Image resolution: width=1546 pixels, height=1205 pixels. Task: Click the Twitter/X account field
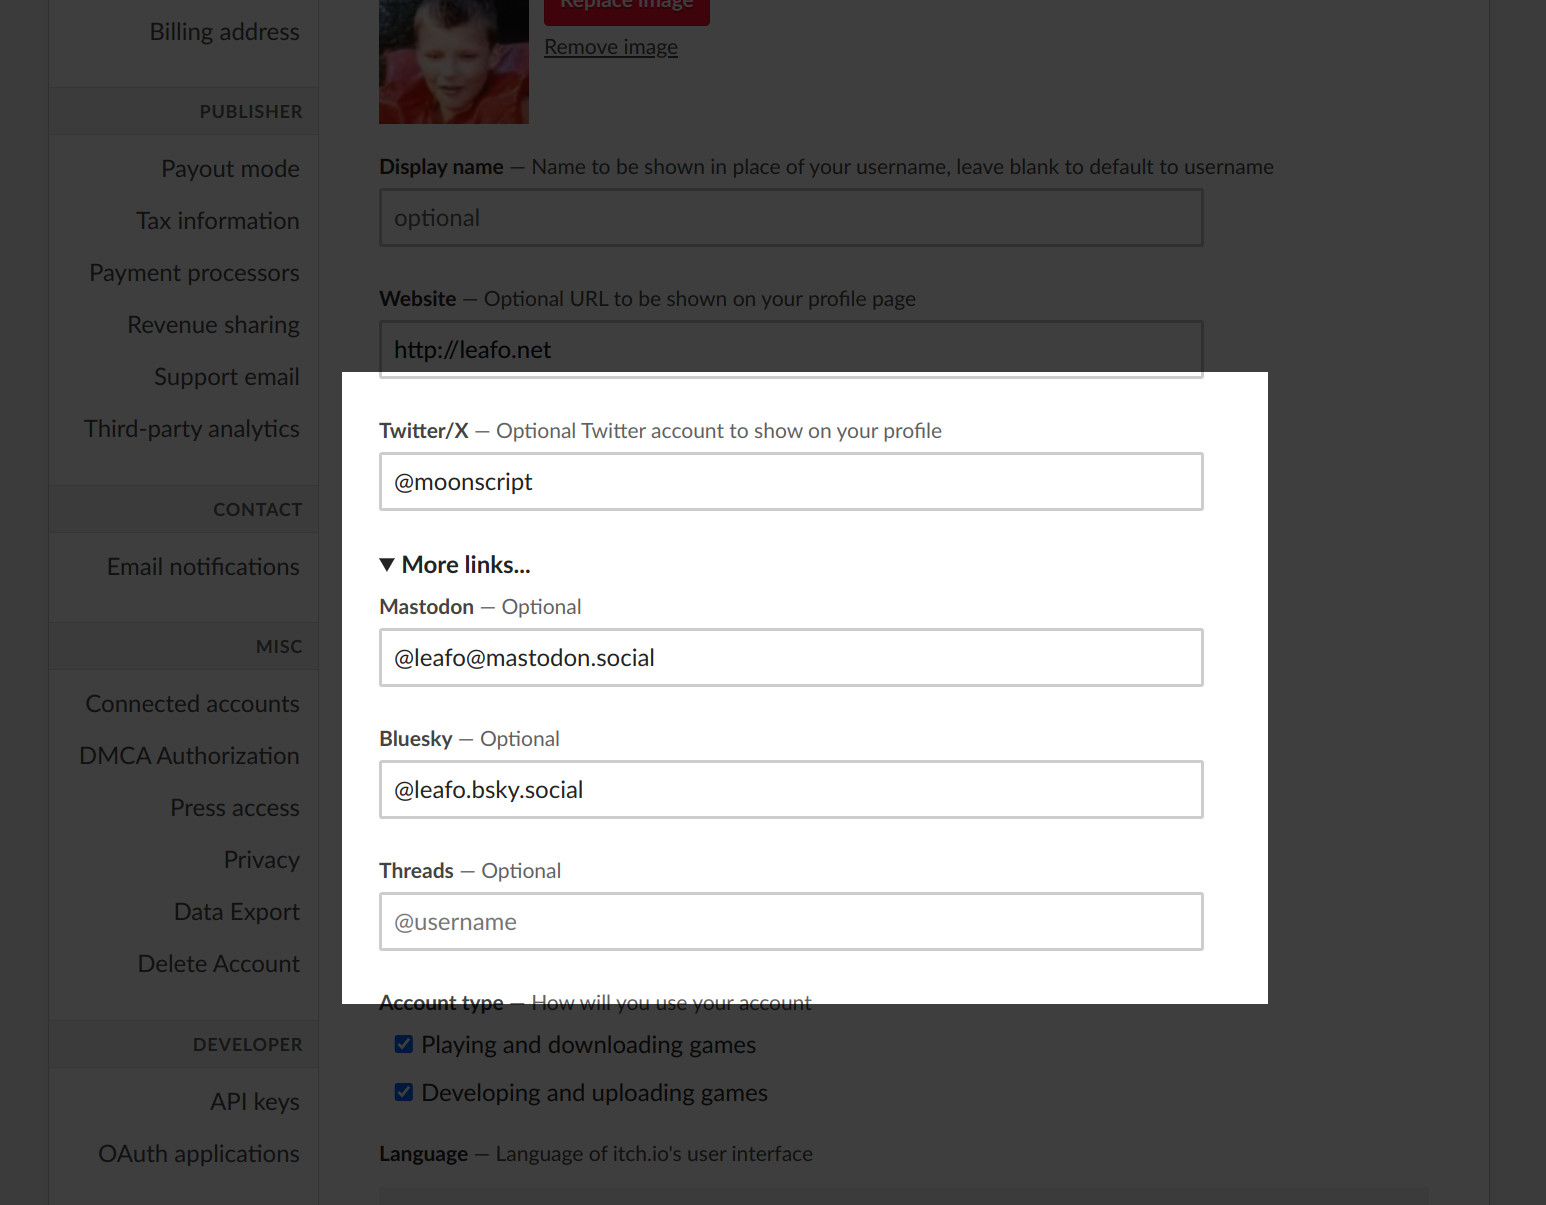(x=790, y=482)
